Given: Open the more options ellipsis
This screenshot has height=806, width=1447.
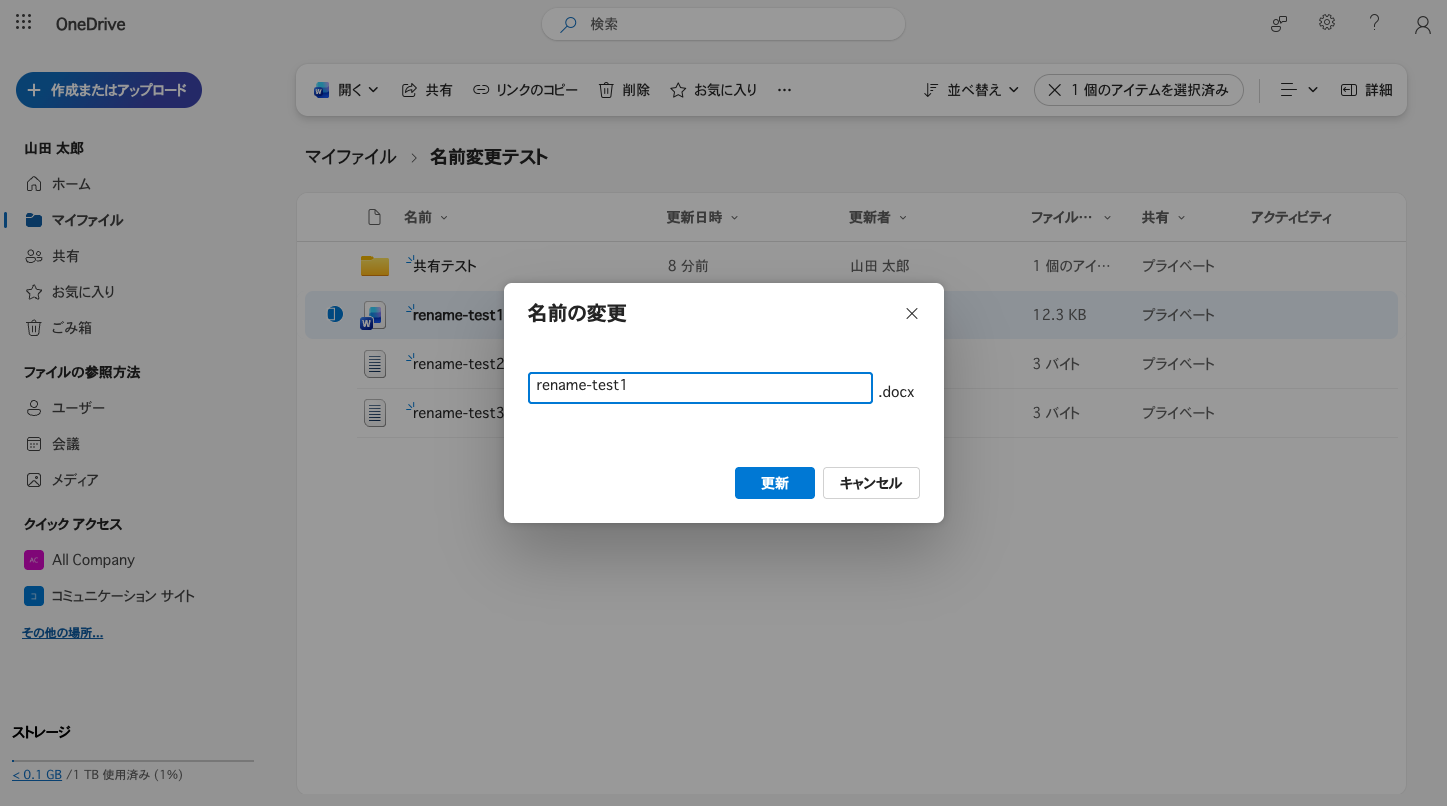Looking at the screenshot, I should (785, 90).
